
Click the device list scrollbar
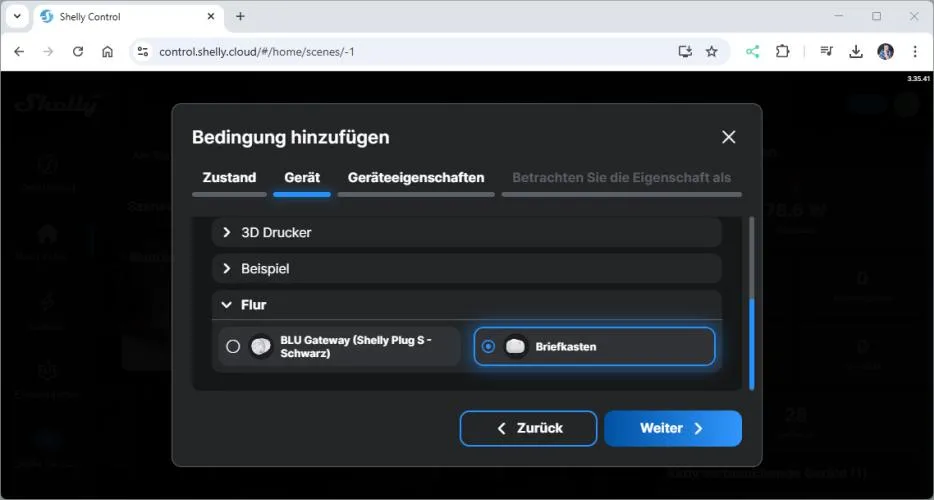751,340
